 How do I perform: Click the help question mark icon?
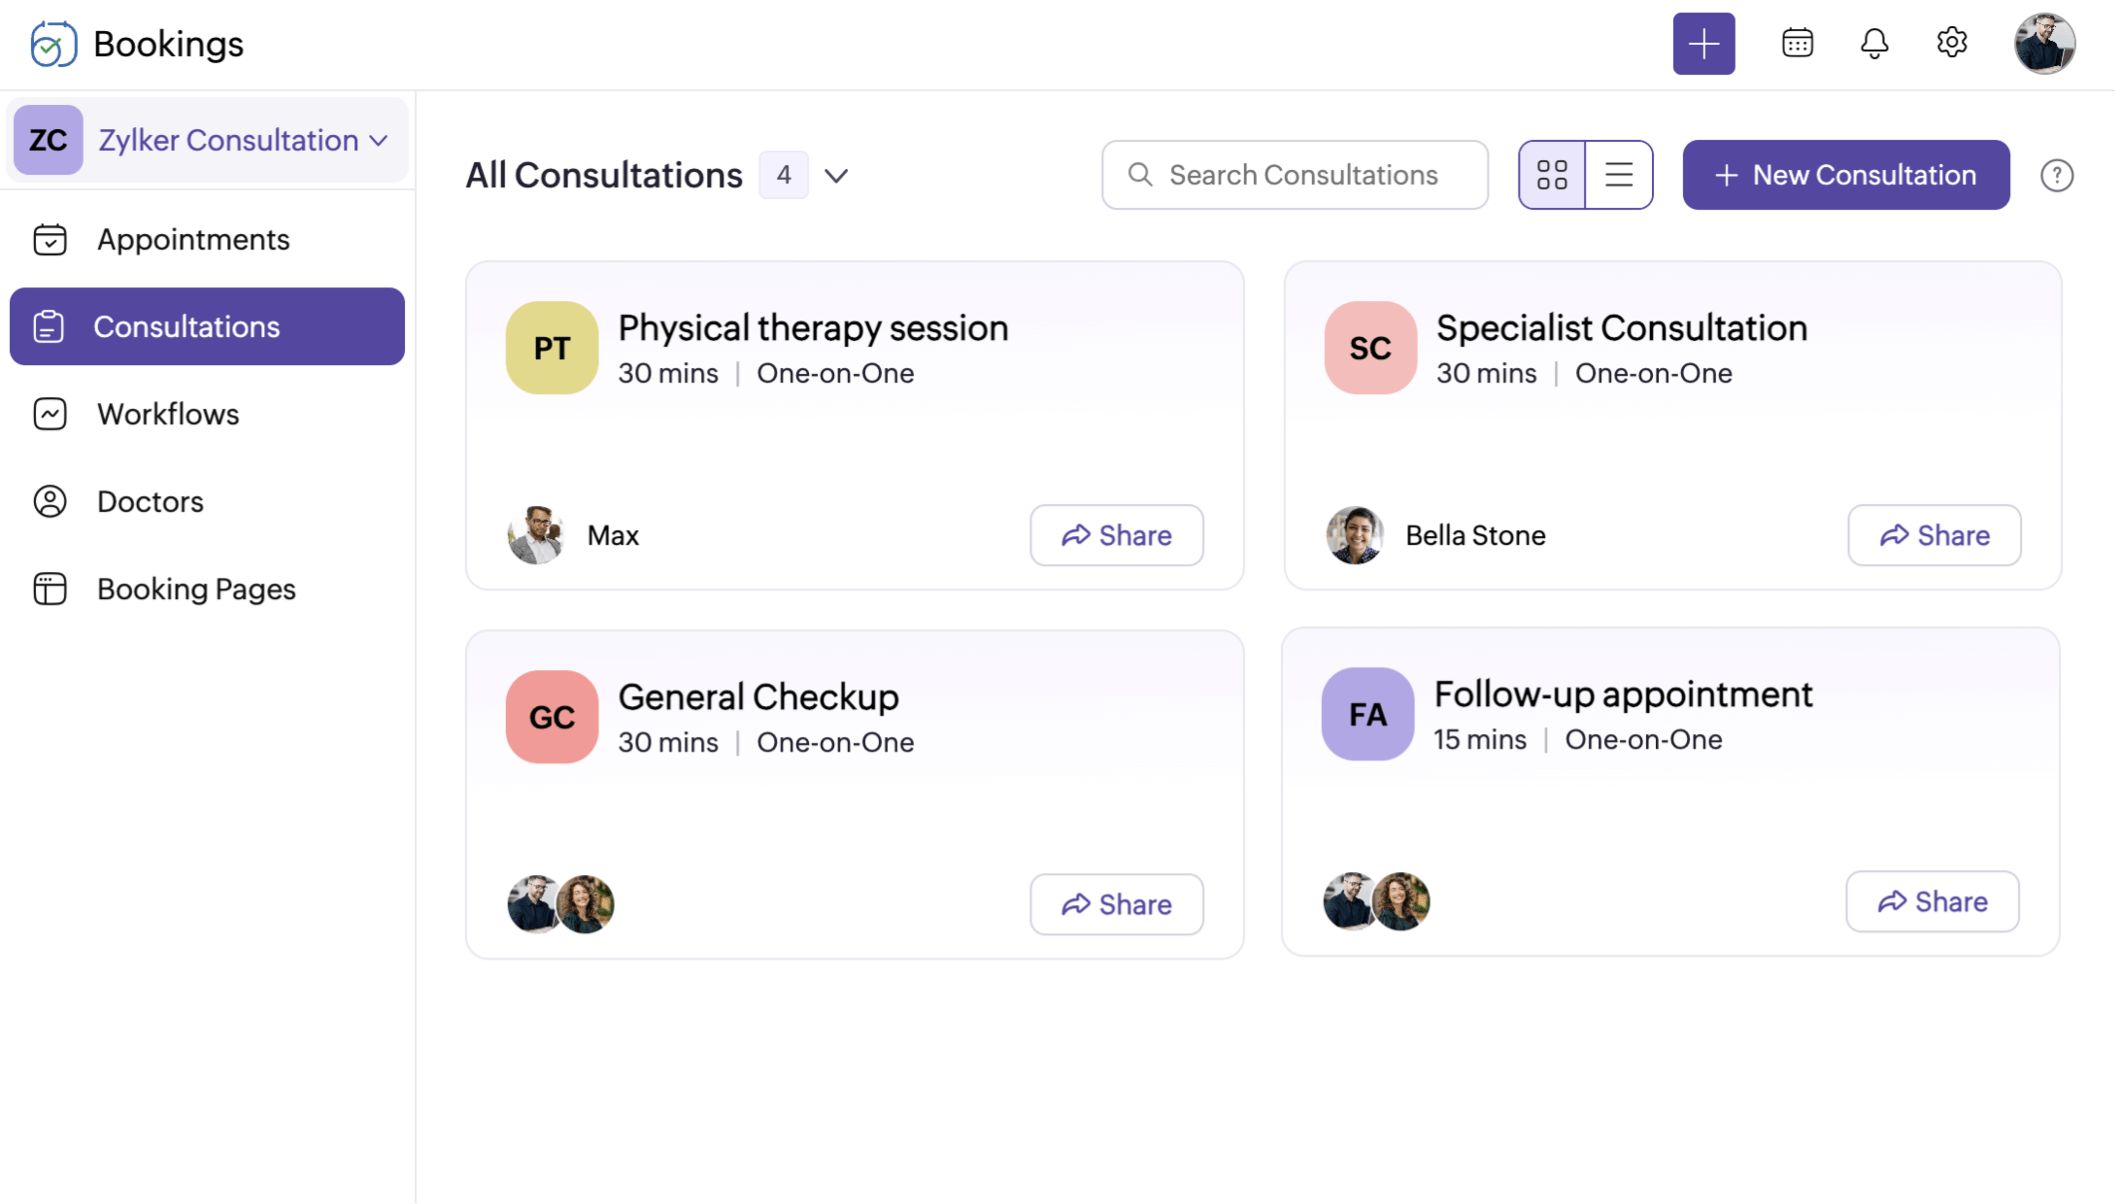point(2056,176)
